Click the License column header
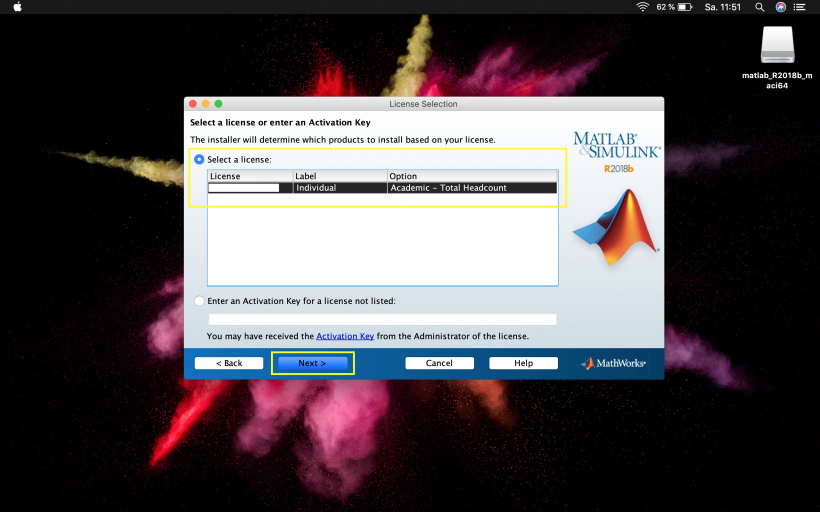Screen dimensions: 820x512 (249, 176)
